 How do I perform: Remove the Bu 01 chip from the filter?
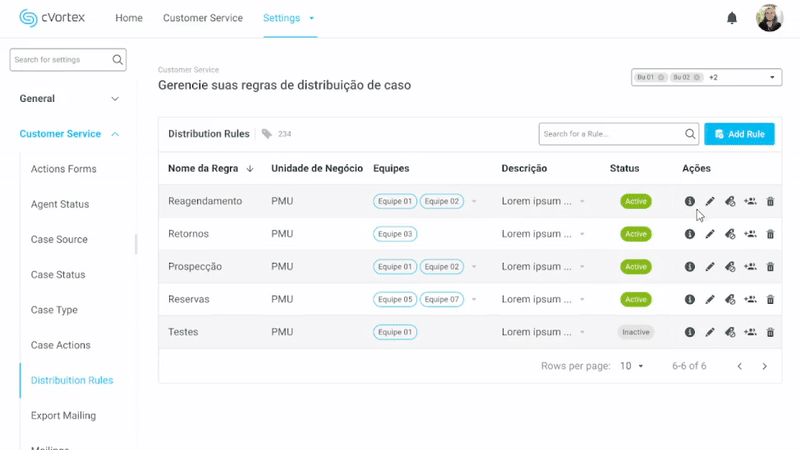coord(662,78)
